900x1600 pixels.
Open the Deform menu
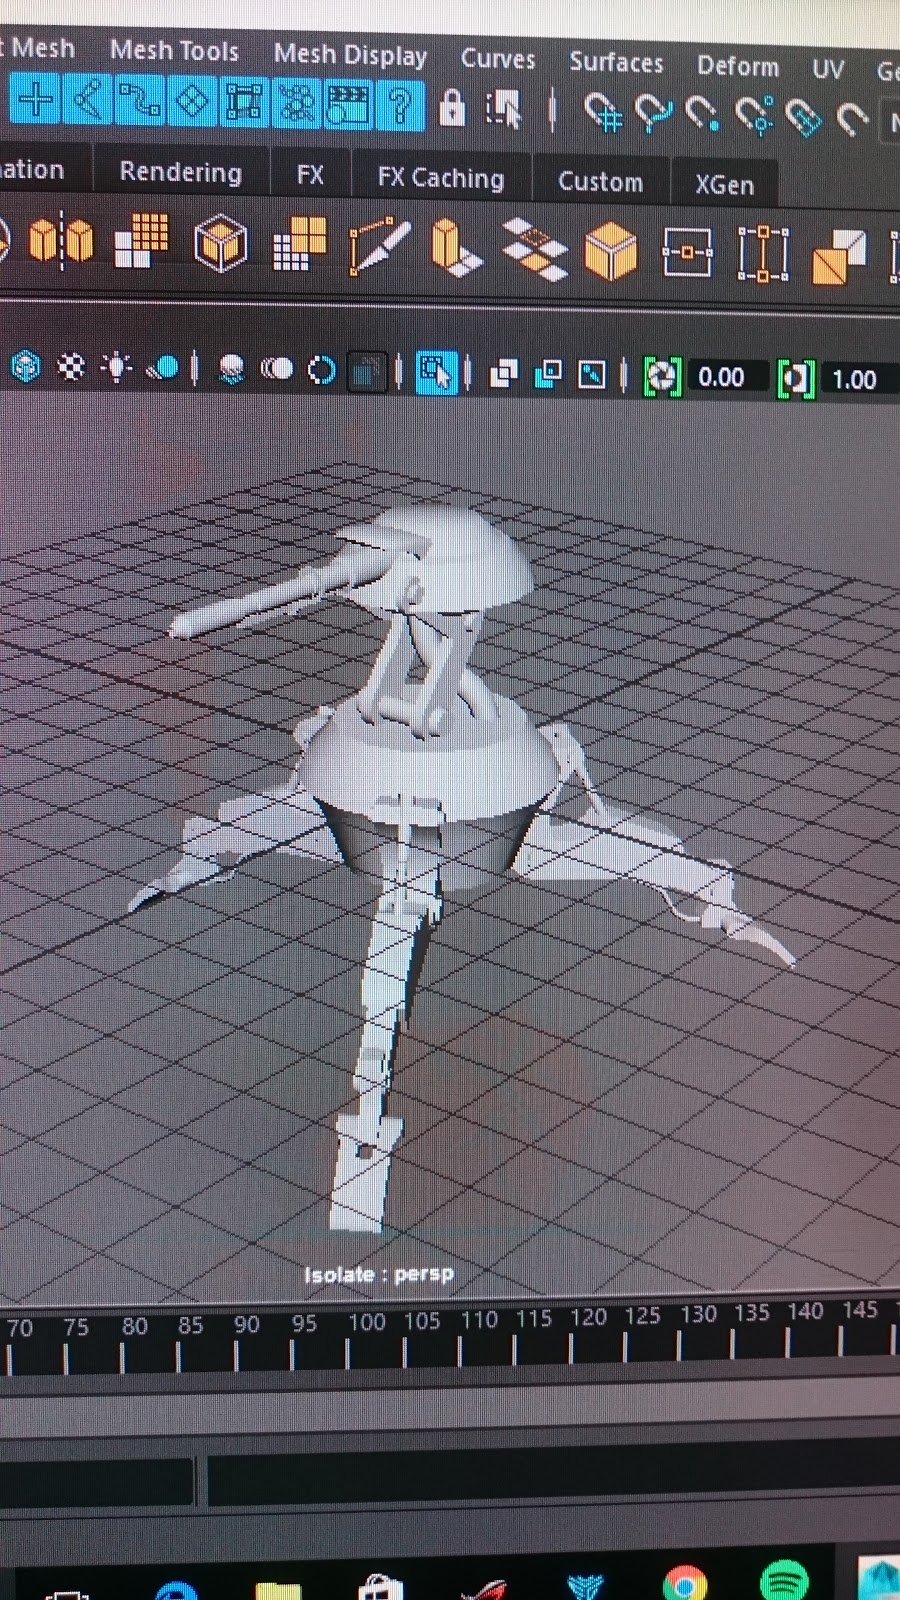point(738,66)
